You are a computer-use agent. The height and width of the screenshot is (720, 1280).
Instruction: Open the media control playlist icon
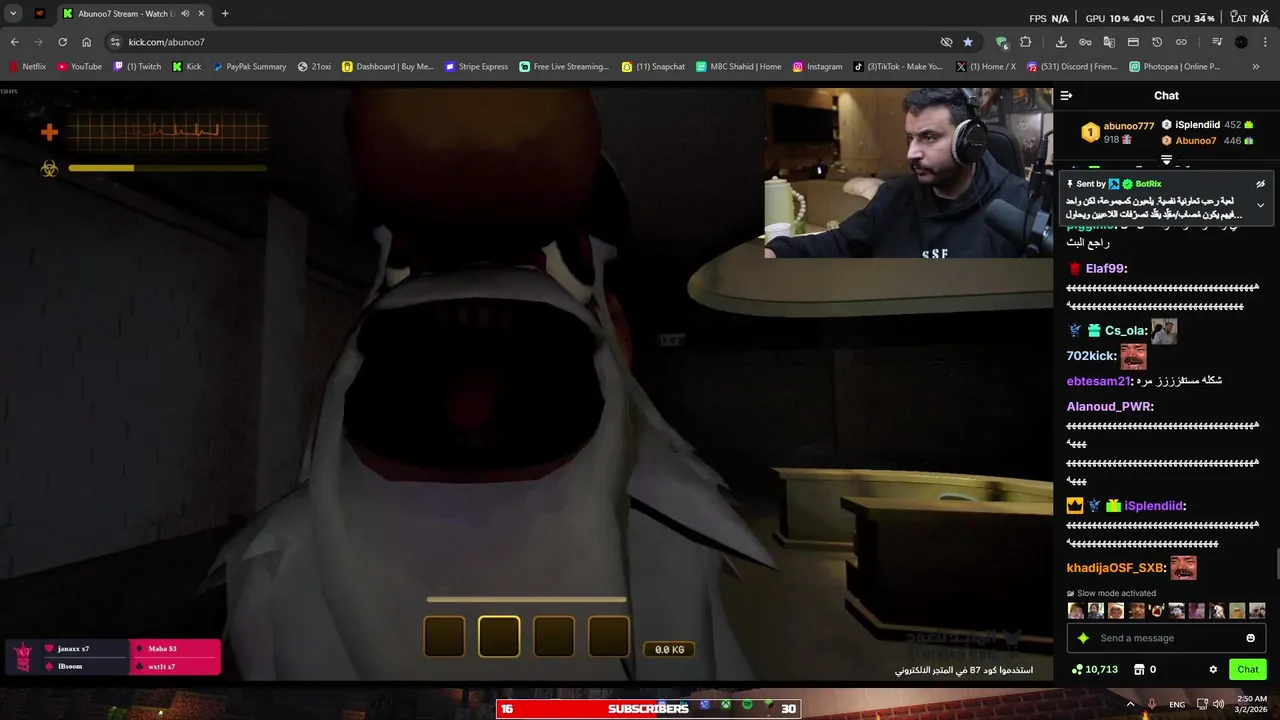pos(1217,42)
